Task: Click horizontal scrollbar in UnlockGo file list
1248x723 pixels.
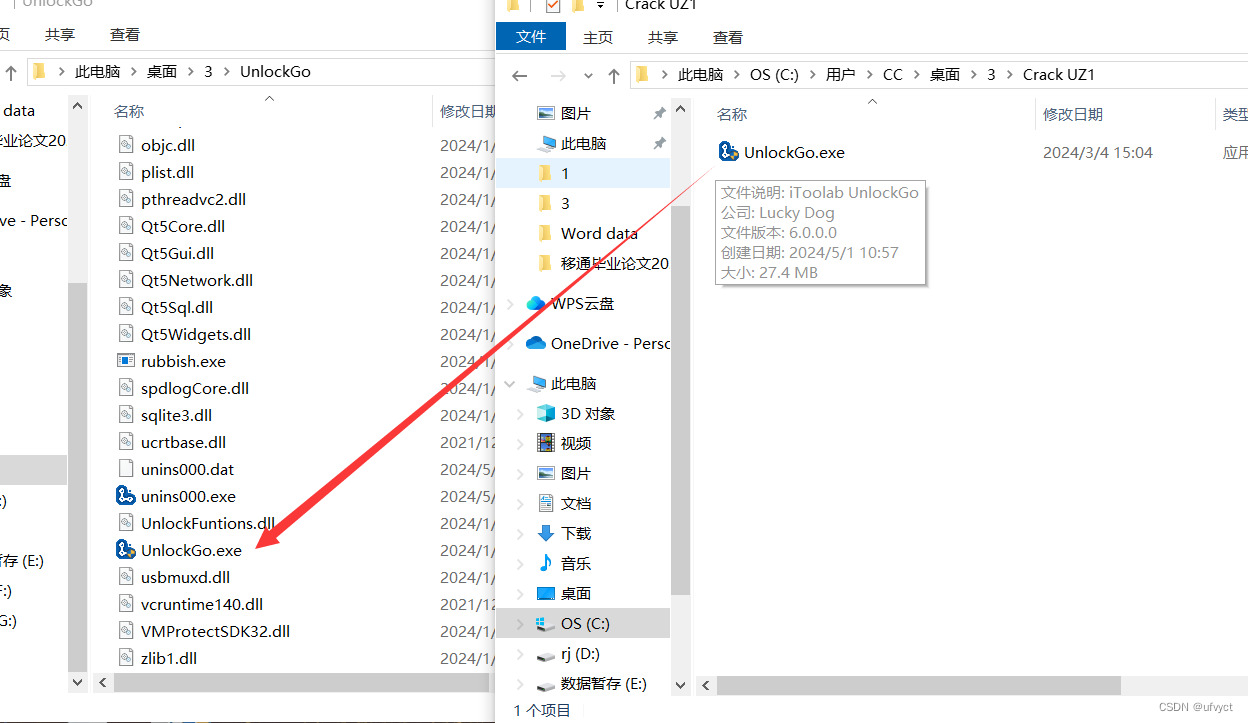Action: (x=300, y=682)
